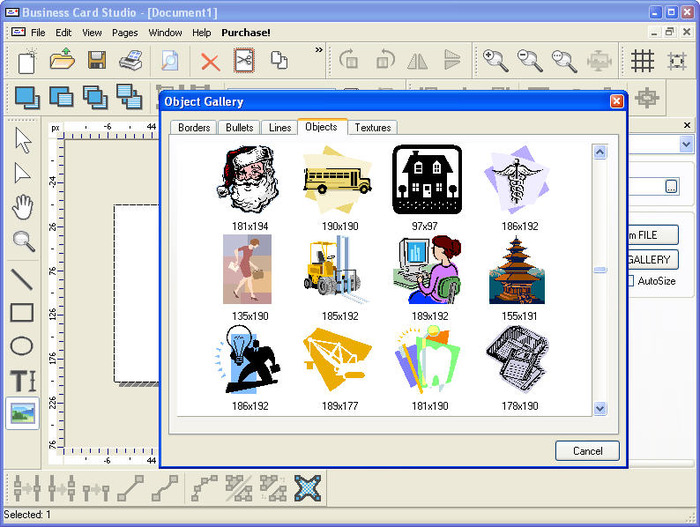Screen dimensions: 700x527
Task: Close the right side panel
Action: (687, 125)
